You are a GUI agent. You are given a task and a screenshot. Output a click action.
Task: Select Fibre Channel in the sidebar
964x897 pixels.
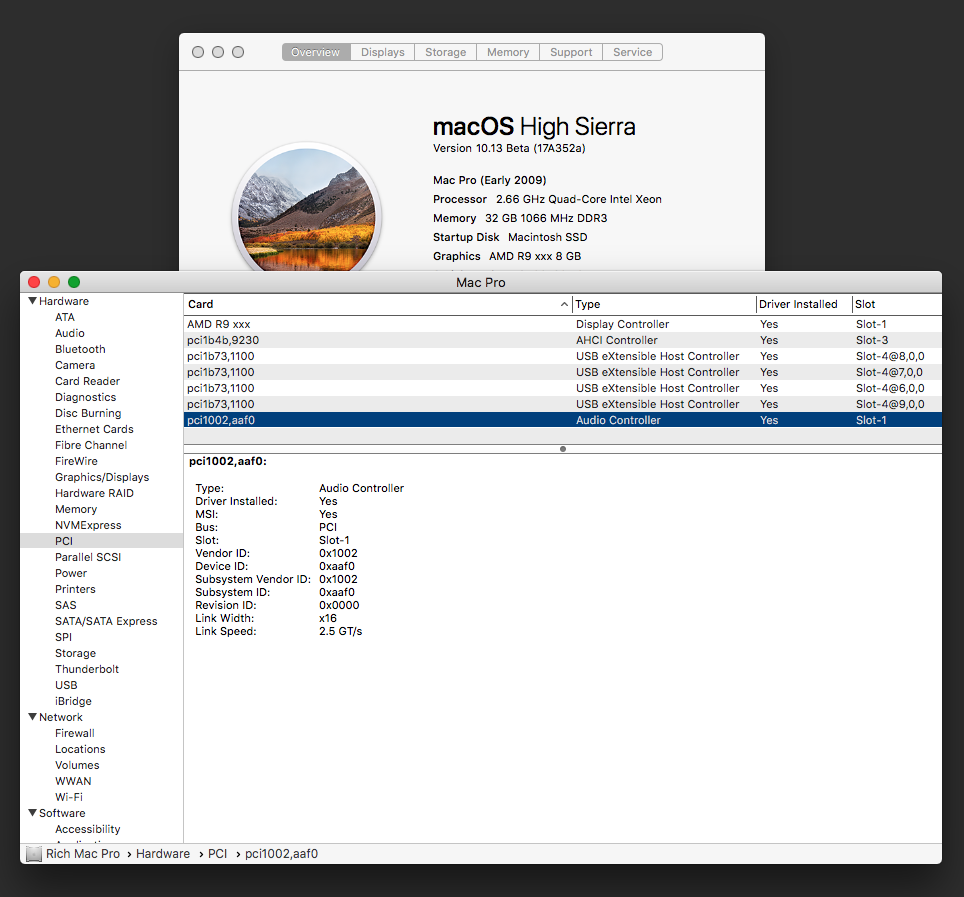91,445
